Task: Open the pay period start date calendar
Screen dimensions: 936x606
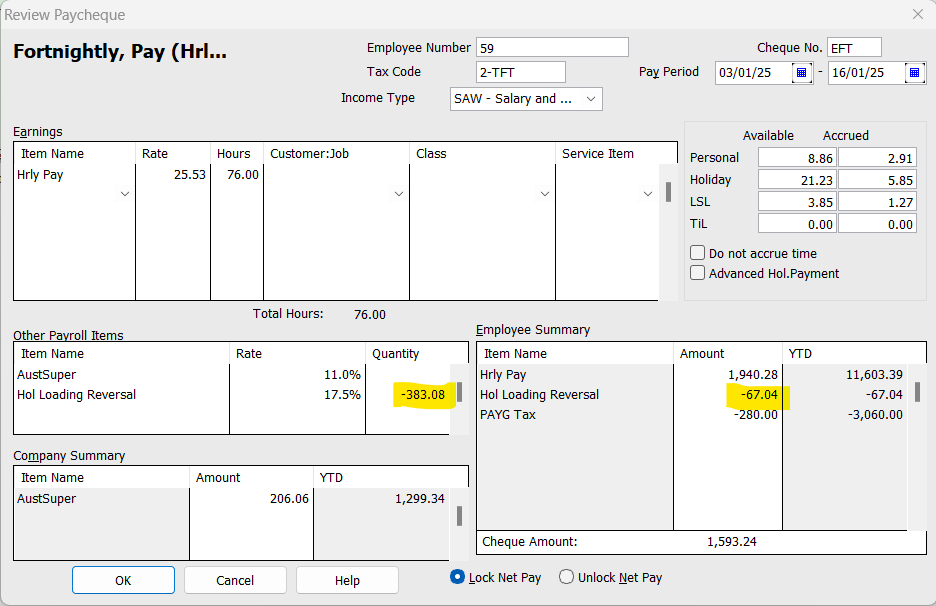Action: [x=802, y=73]
